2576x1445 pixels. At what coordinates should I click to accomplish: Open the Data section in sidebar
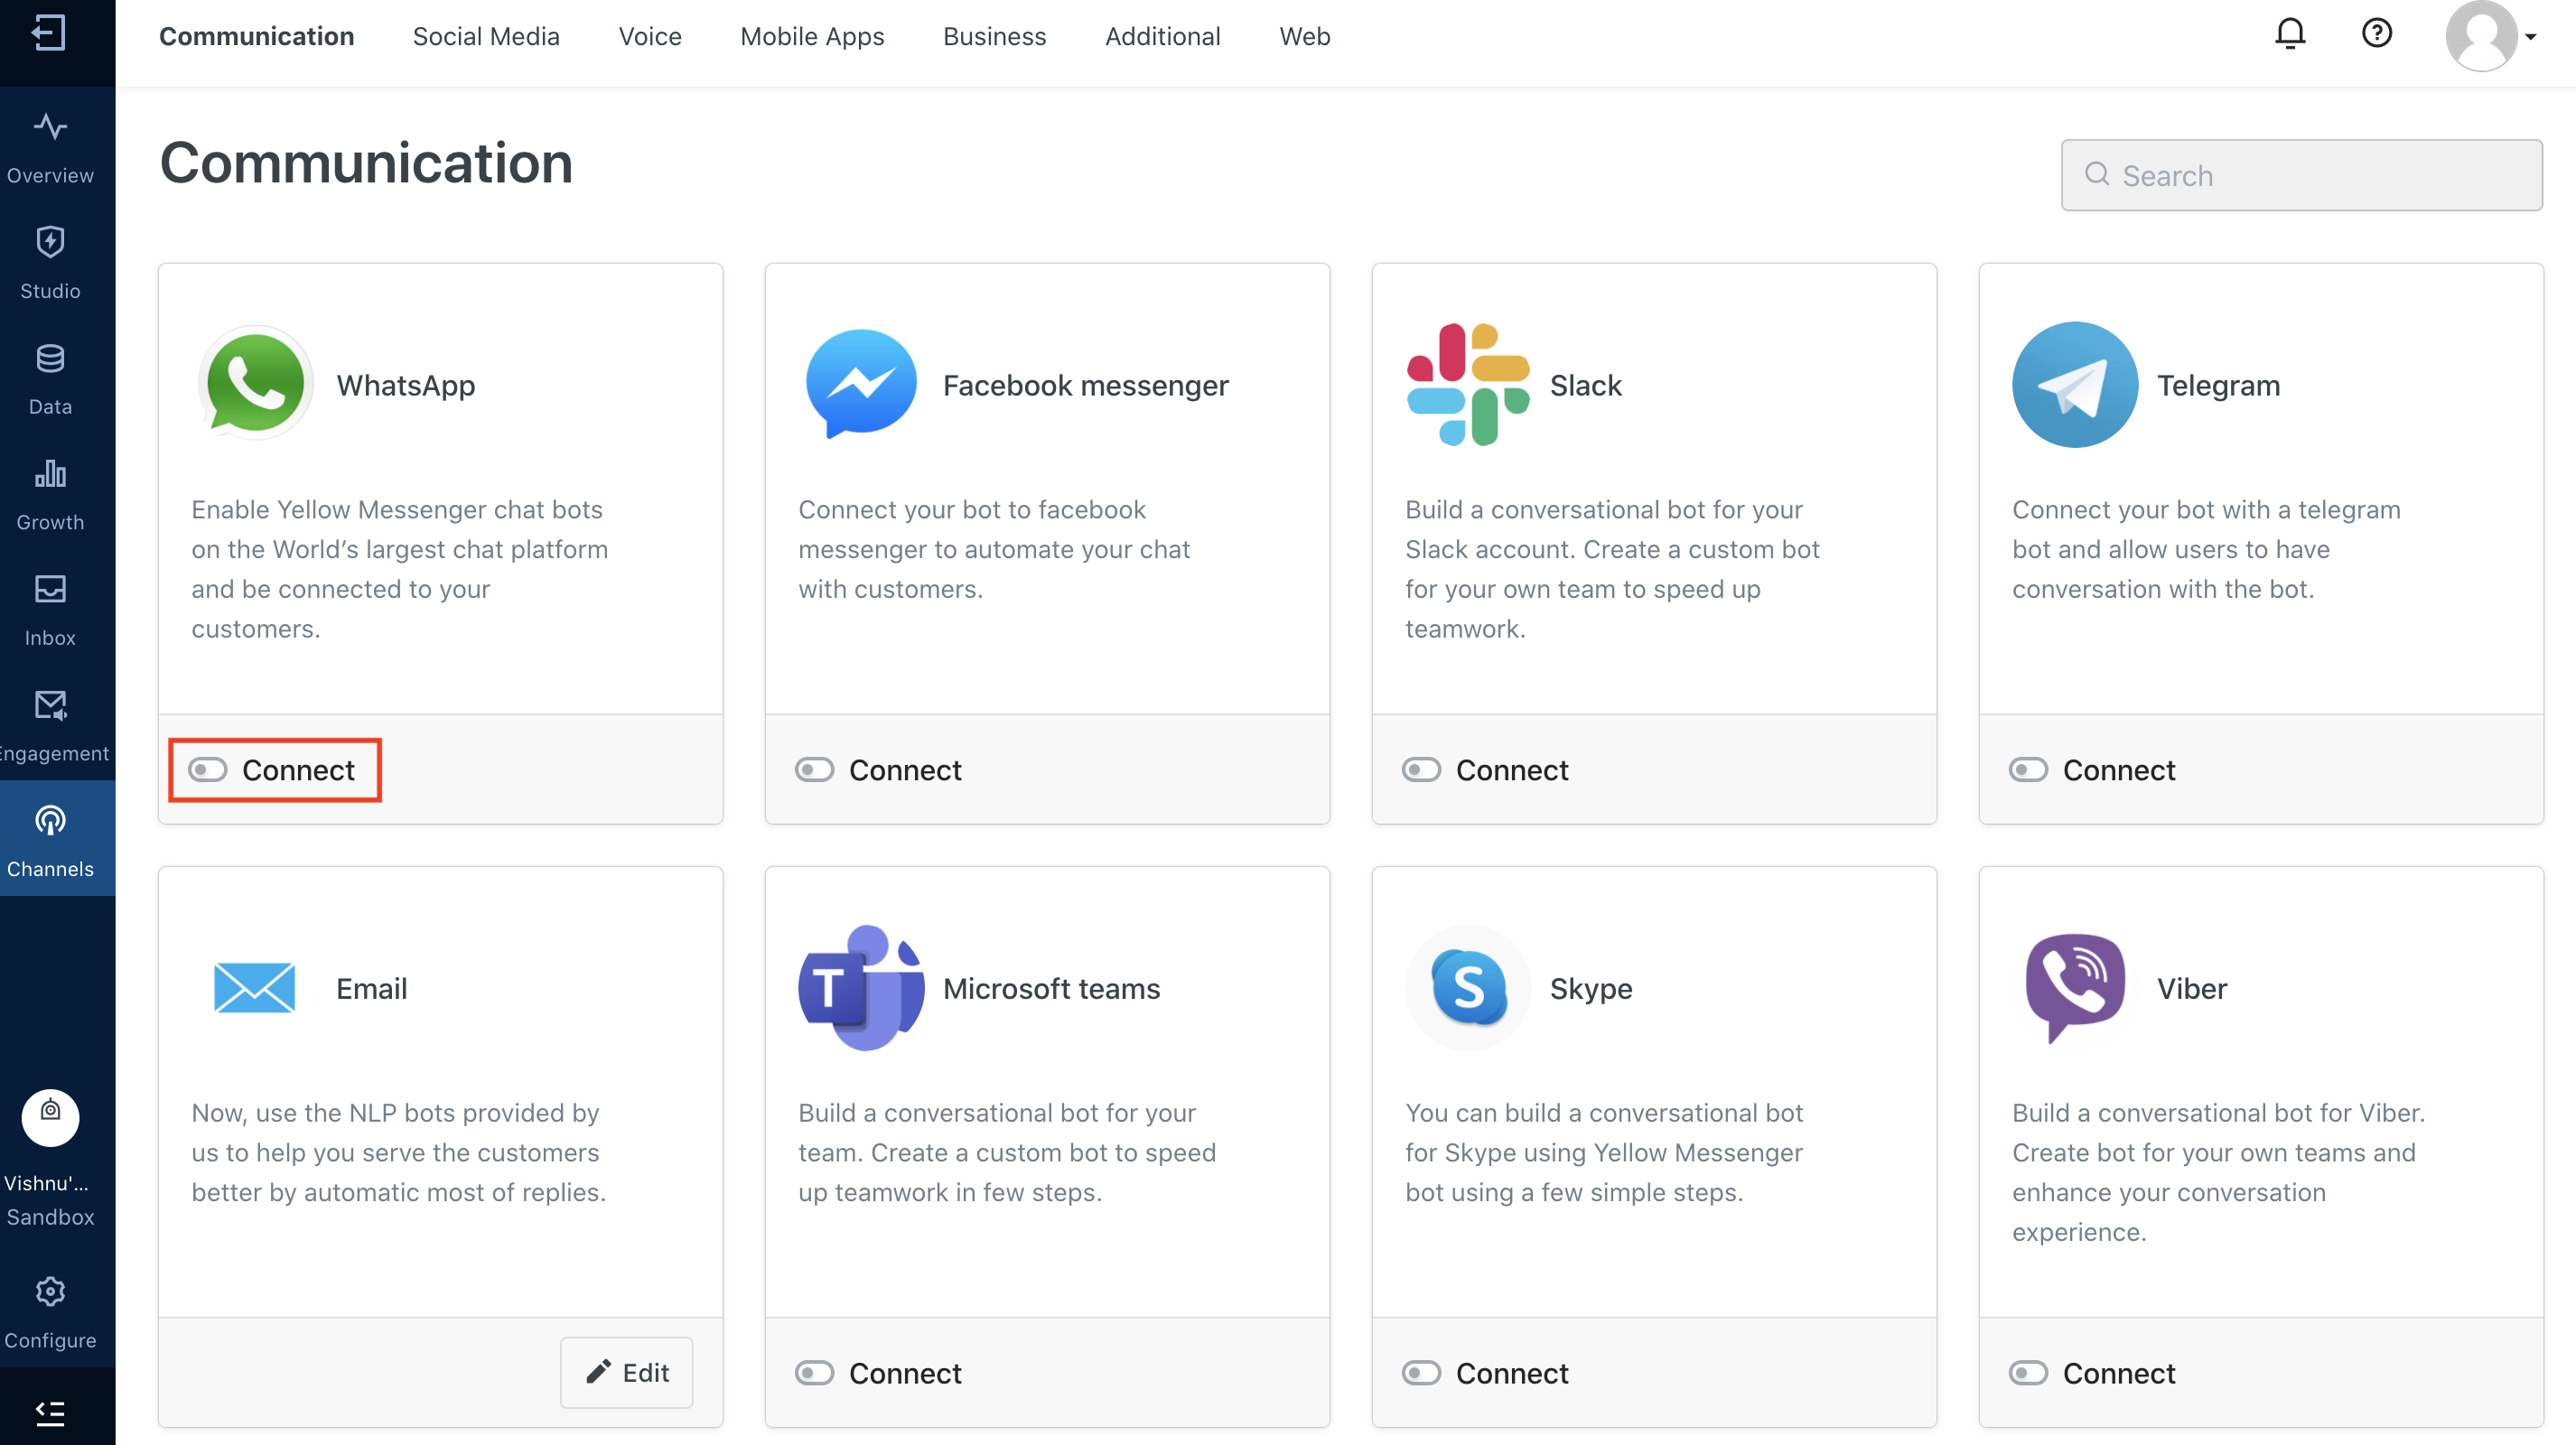50,379
